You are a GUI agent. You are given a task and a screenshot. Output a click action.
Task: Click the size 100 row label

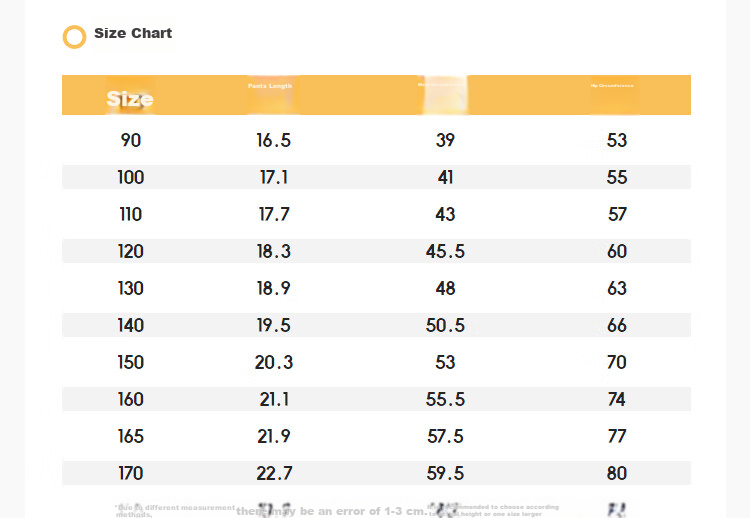pos(131,177)
